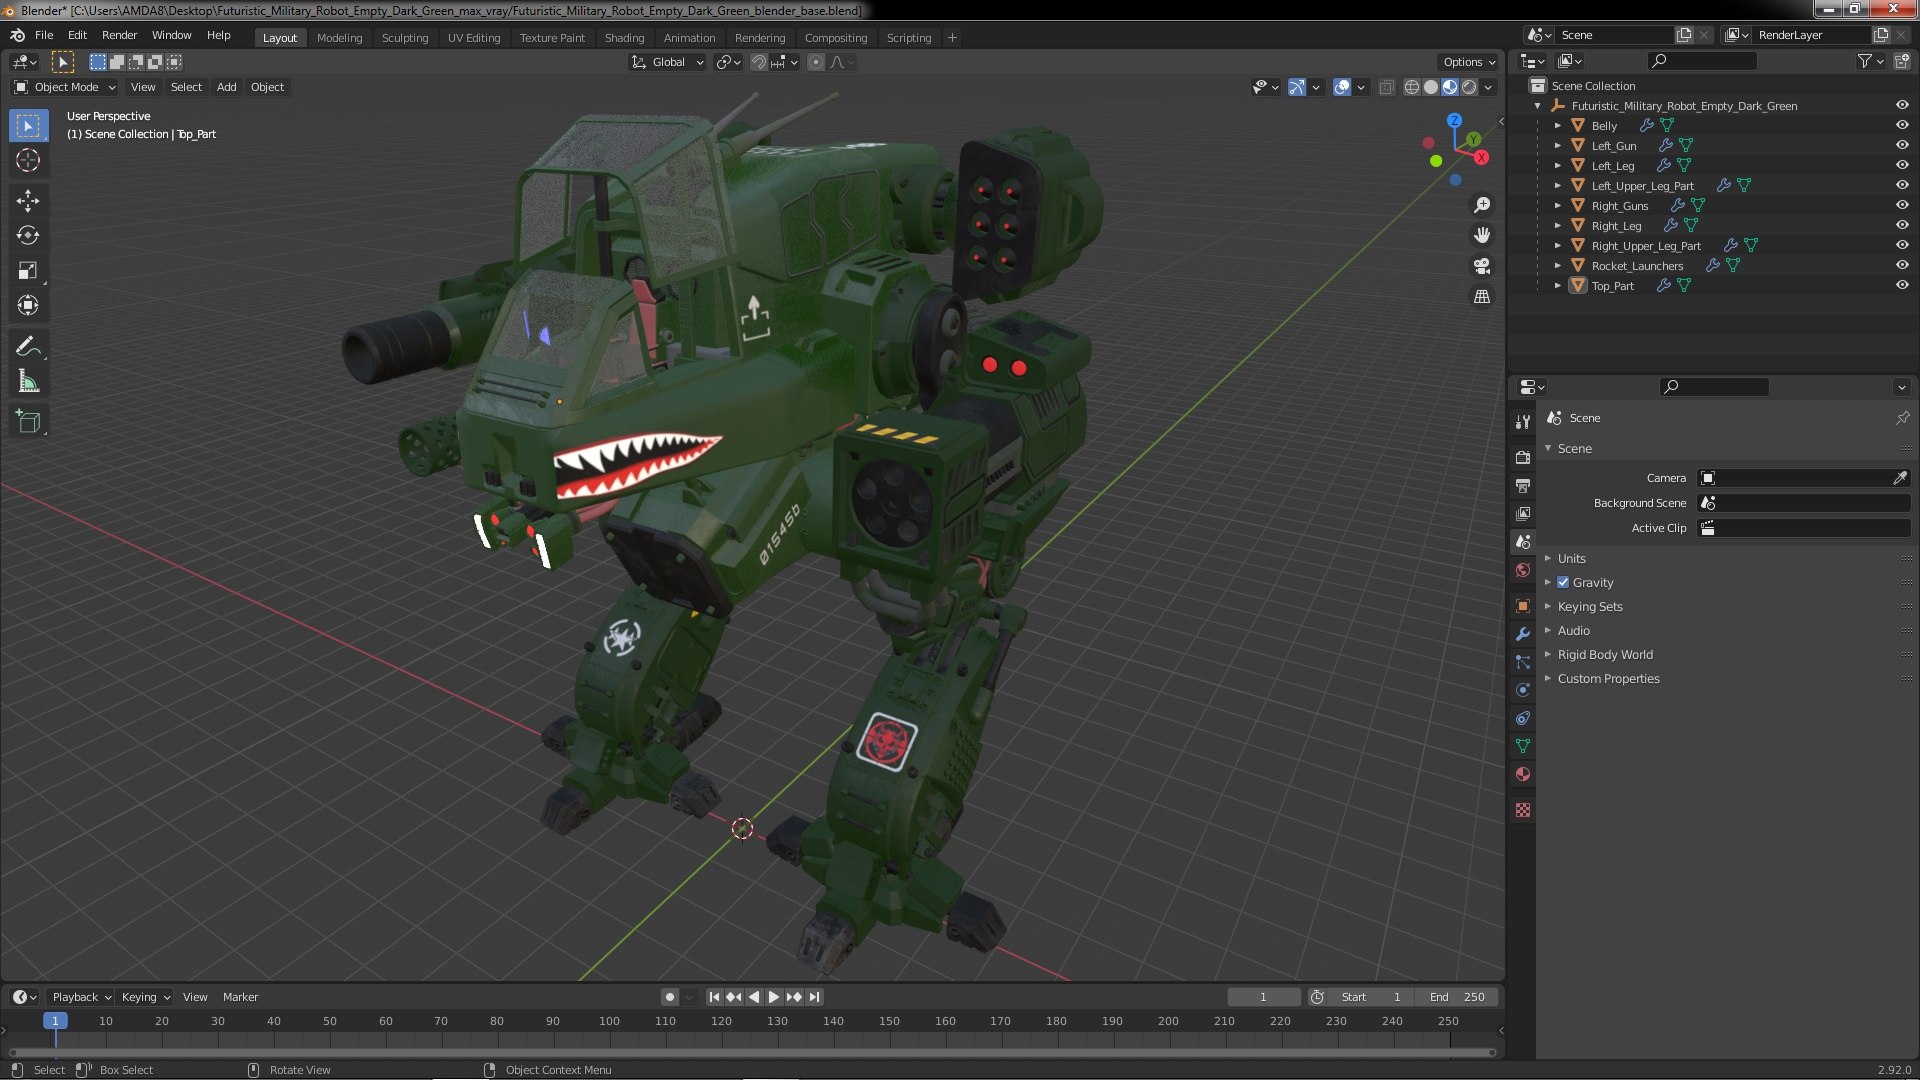This screenshot has height=1080, width=1920.
Task: Select the Cursor tool in the toolbar
Action: (28, 160)
